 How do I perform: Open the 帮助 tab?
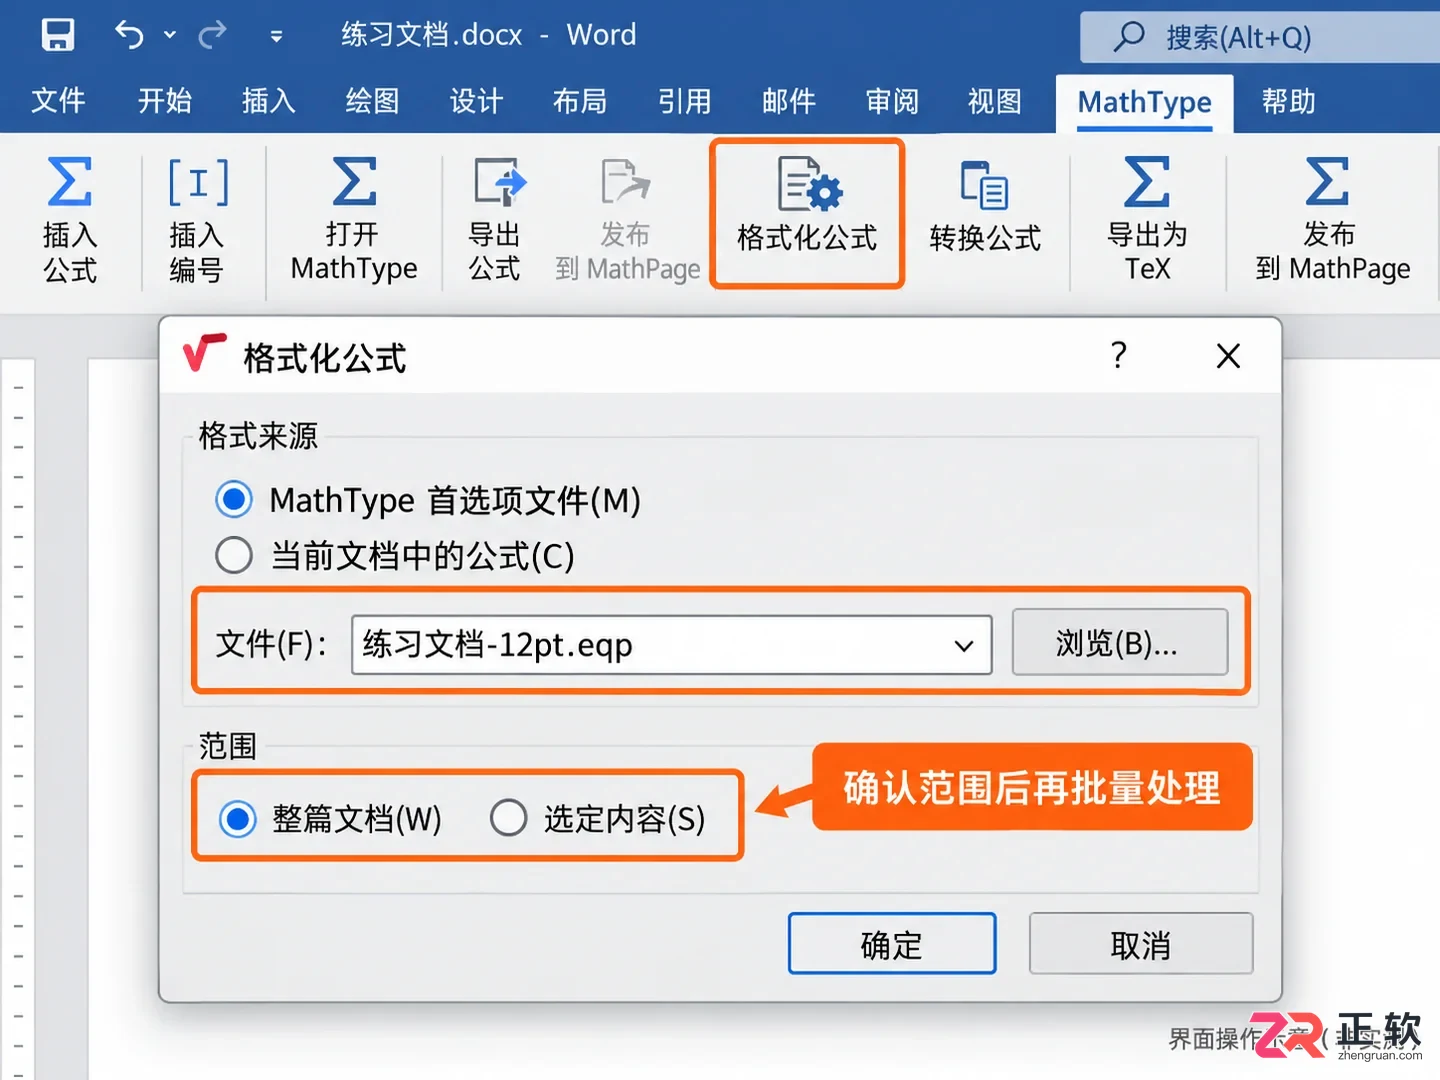[x=1289, y=101]
